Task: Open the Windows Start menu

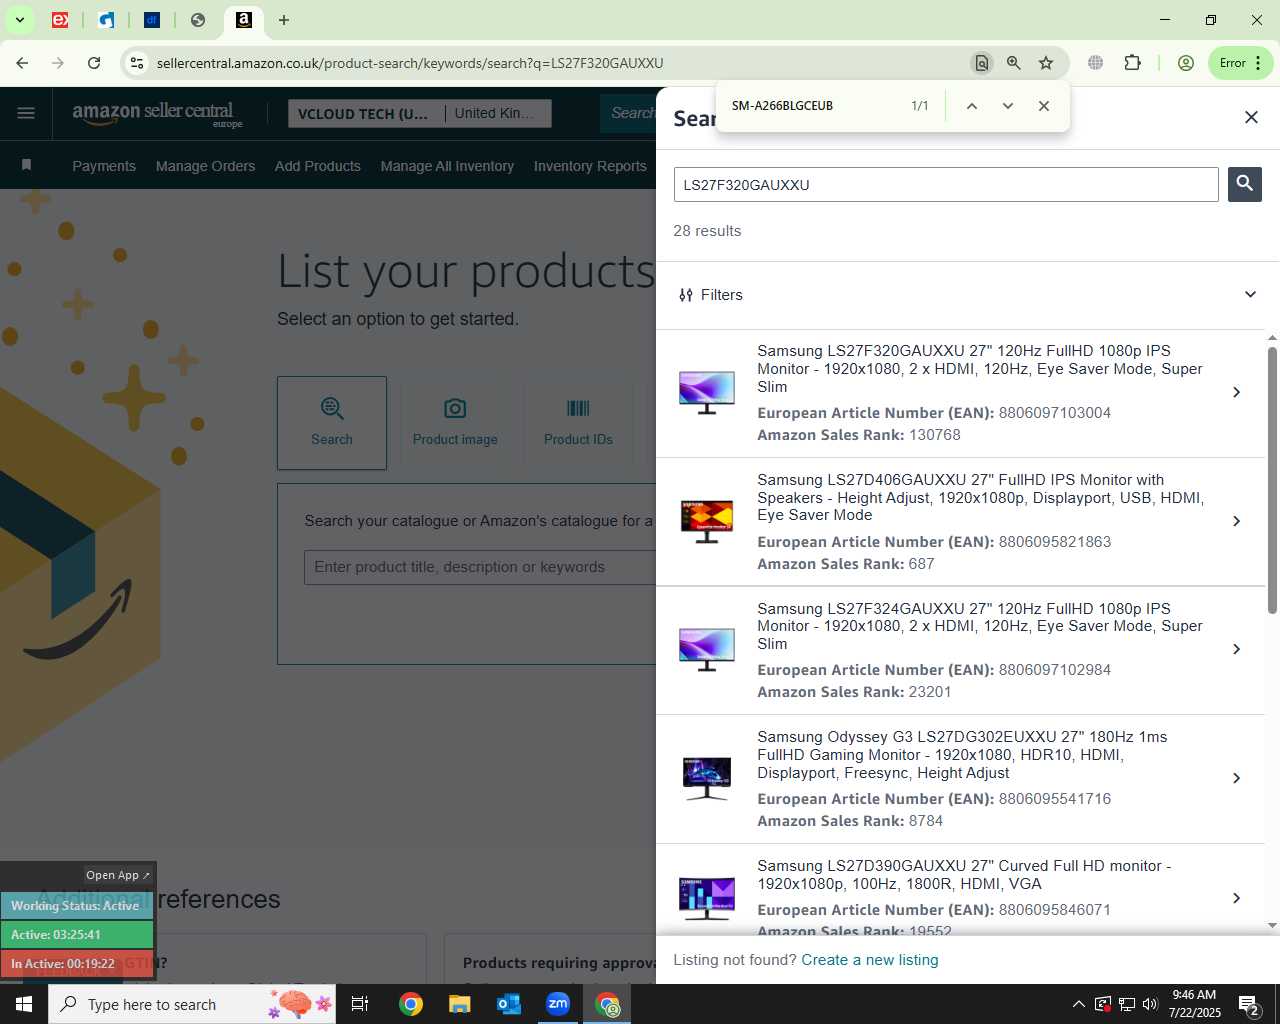Action: click(x=24, y=1004)
